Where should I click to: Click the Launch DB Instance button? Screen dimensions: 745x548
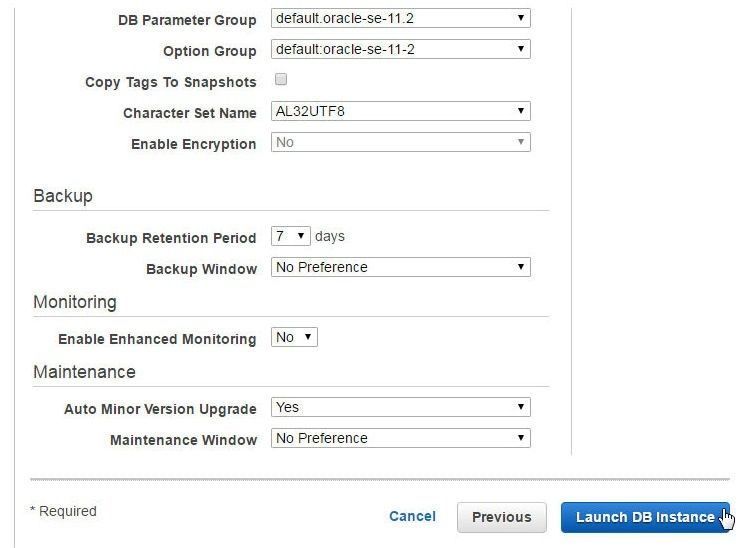click(645, 518)
